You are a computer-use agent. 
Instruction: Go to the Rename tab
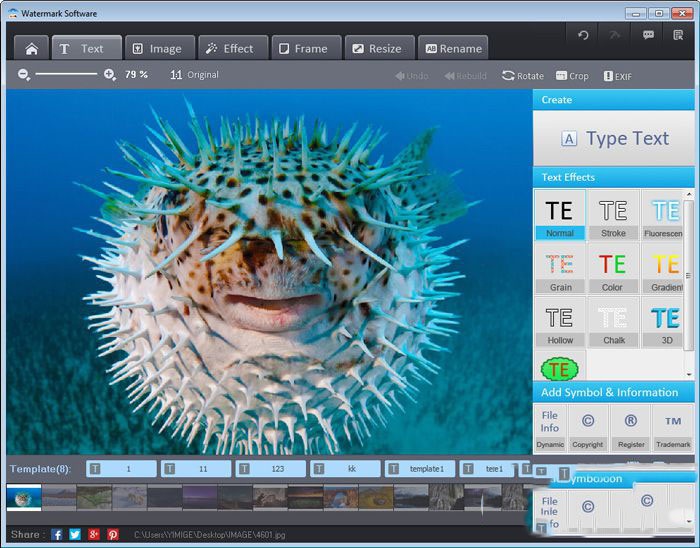453,48
